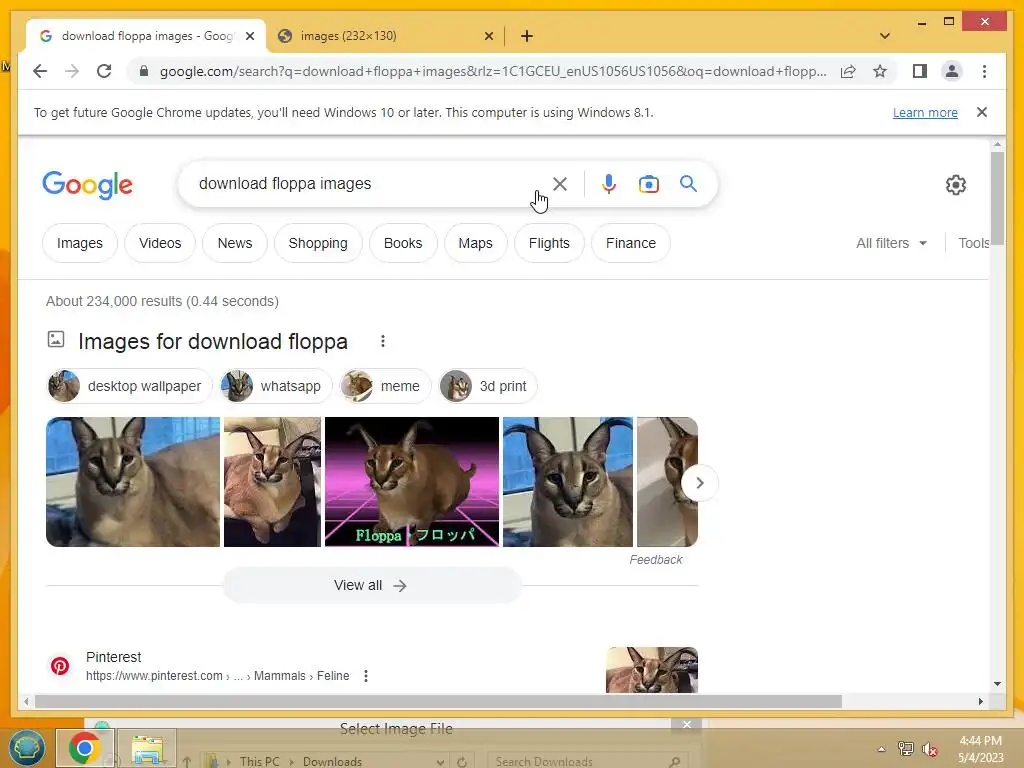Click Chrome icon in the taskbar
This screenshot has width=1024, height=768.
[84, 748]
